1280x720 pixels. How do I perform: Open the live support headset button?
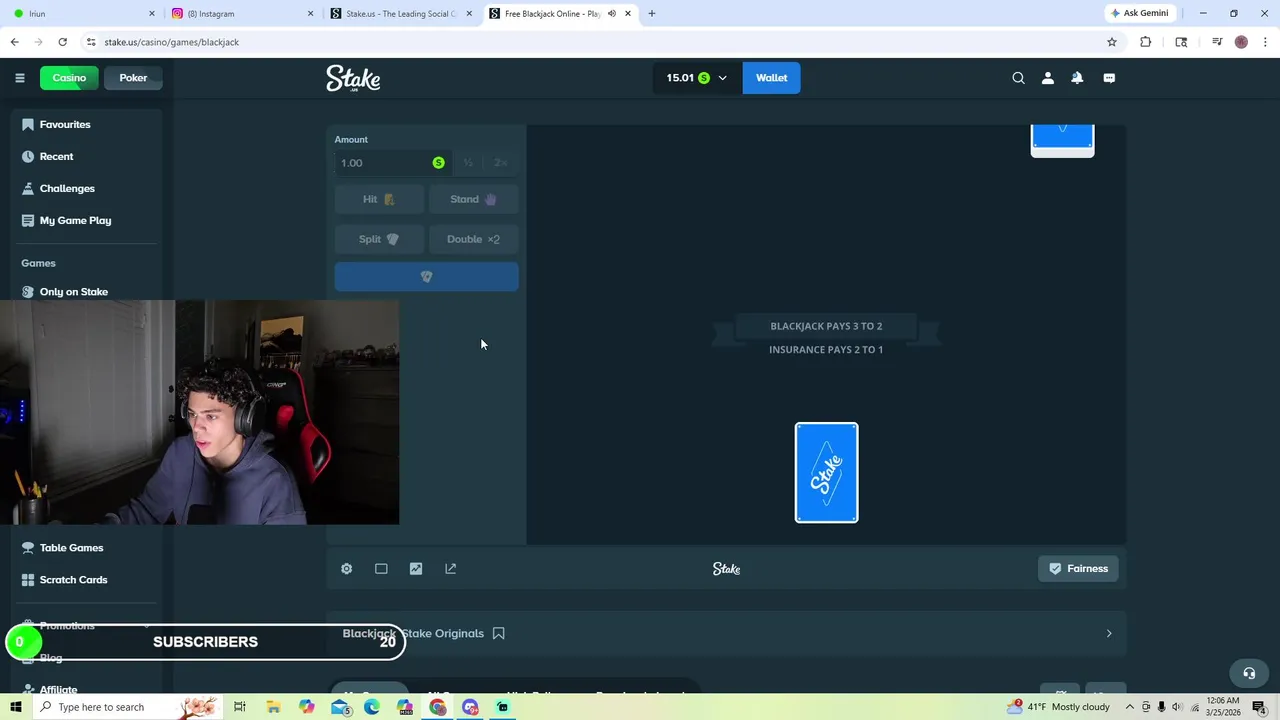coord(1248,673)
